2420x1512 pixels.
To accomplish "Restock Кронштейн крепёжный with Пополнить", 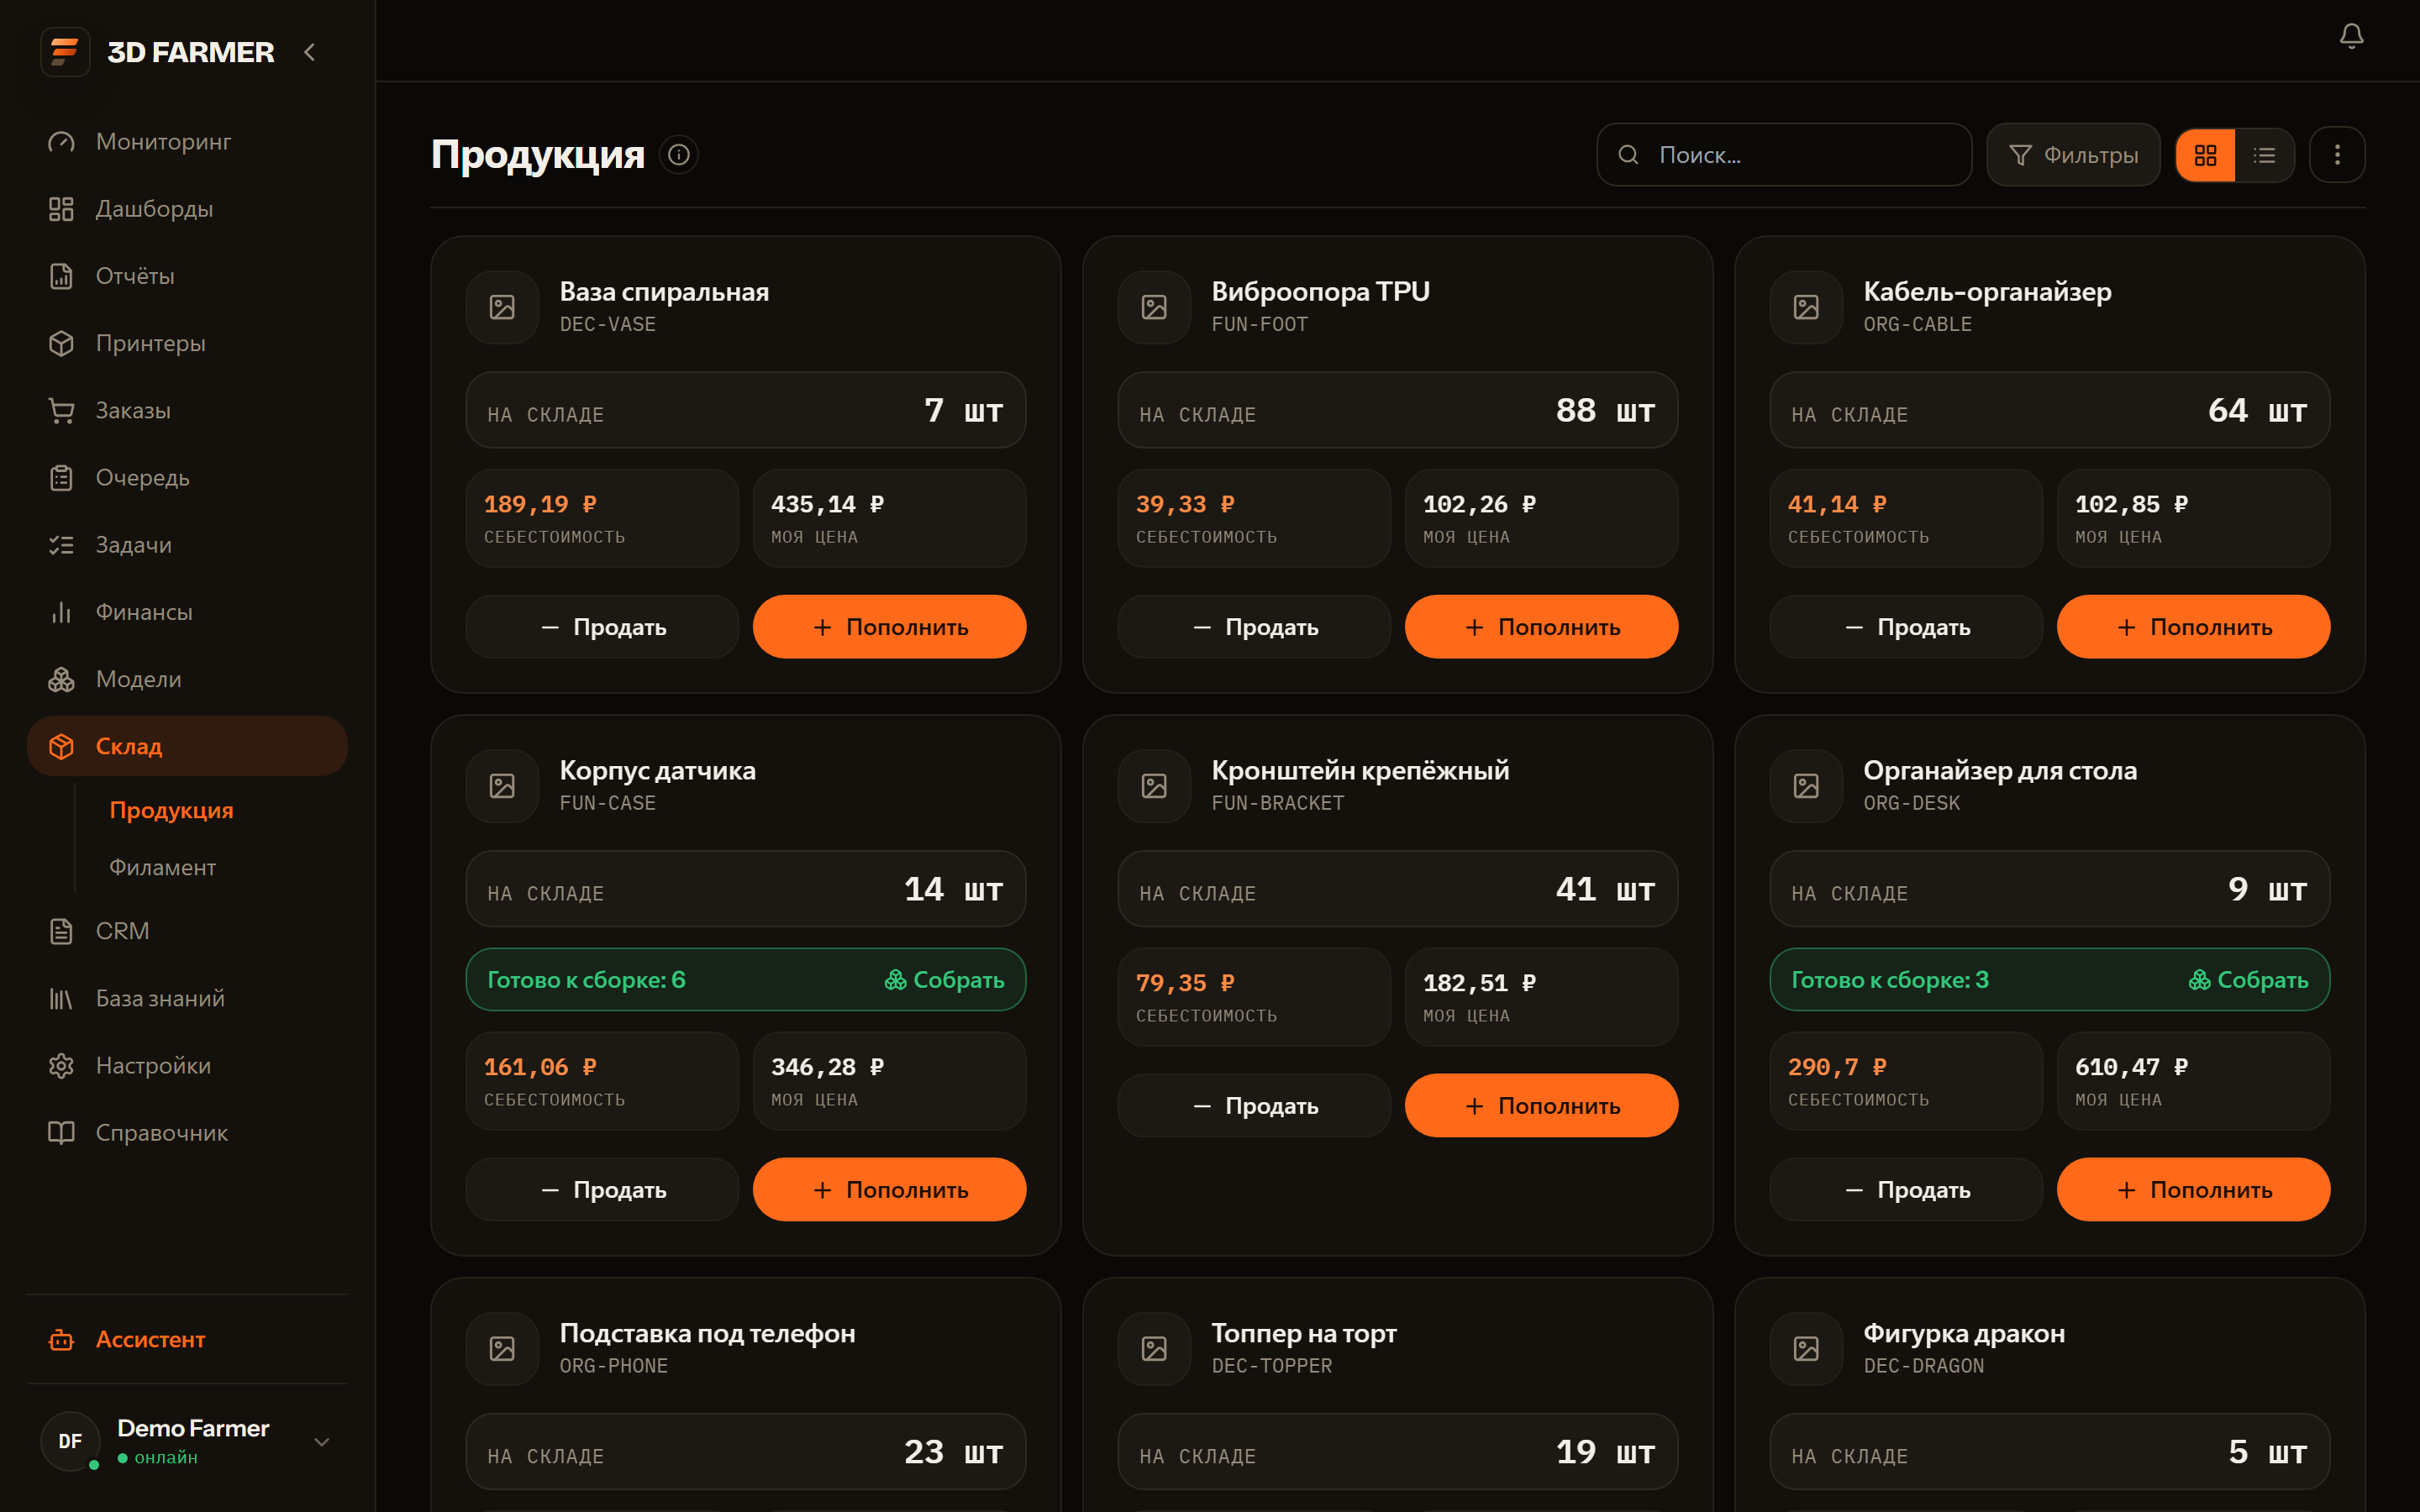I will [x=1541, y=1106].
